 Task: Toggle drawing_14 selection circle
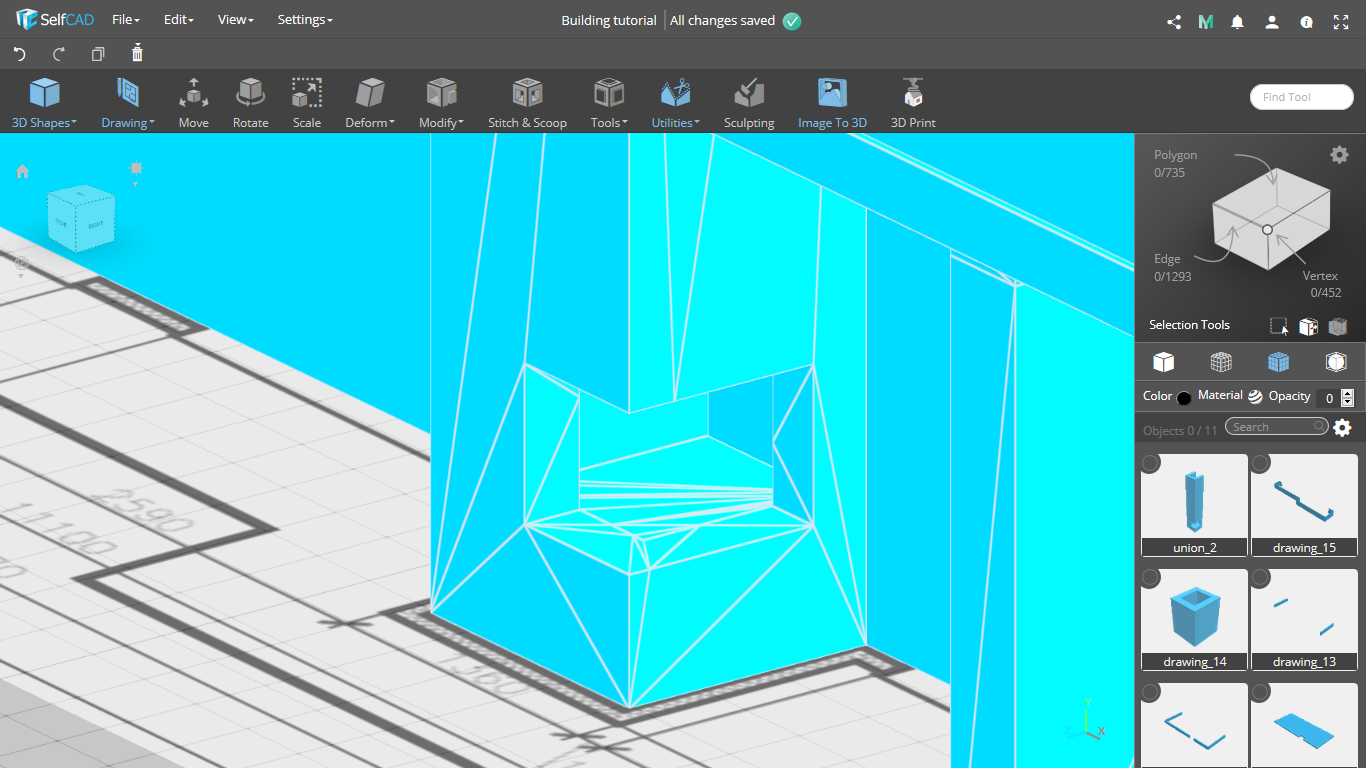pos(1151,578)
